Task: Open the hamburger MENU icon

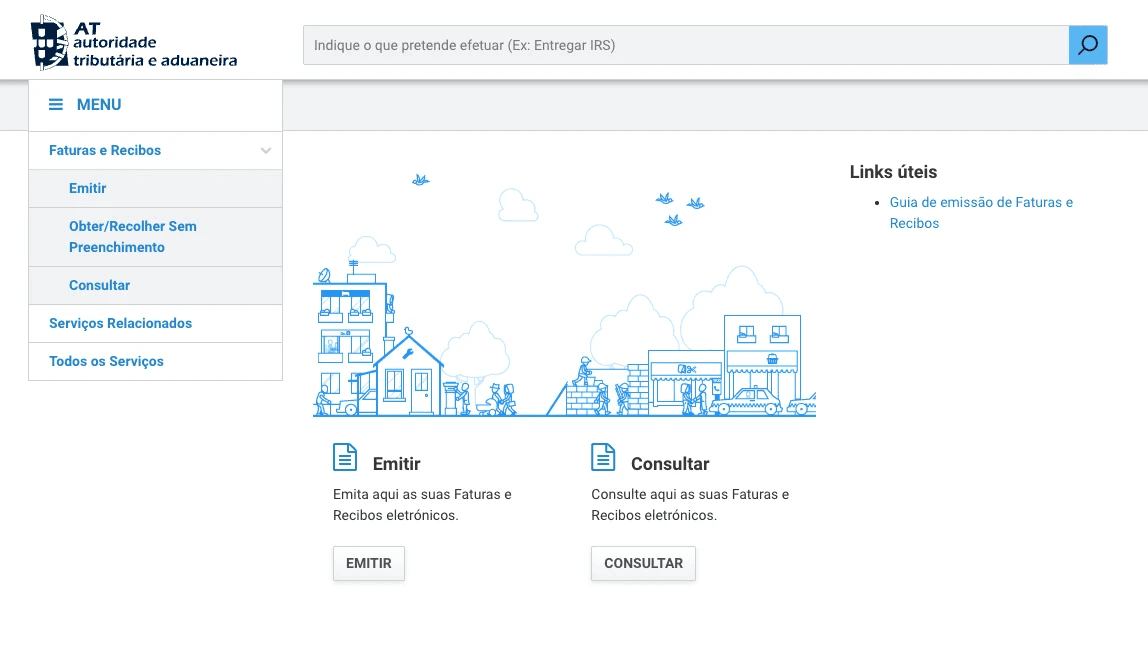Action: (56, 105)
